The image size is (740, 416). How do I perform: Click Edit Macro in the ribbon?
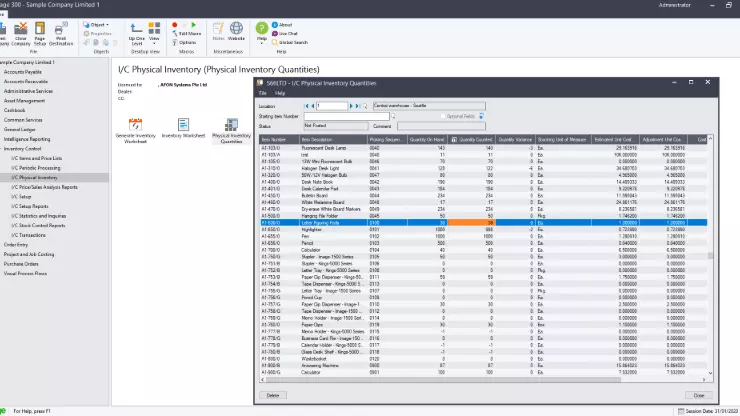click(x=187, y=34)
